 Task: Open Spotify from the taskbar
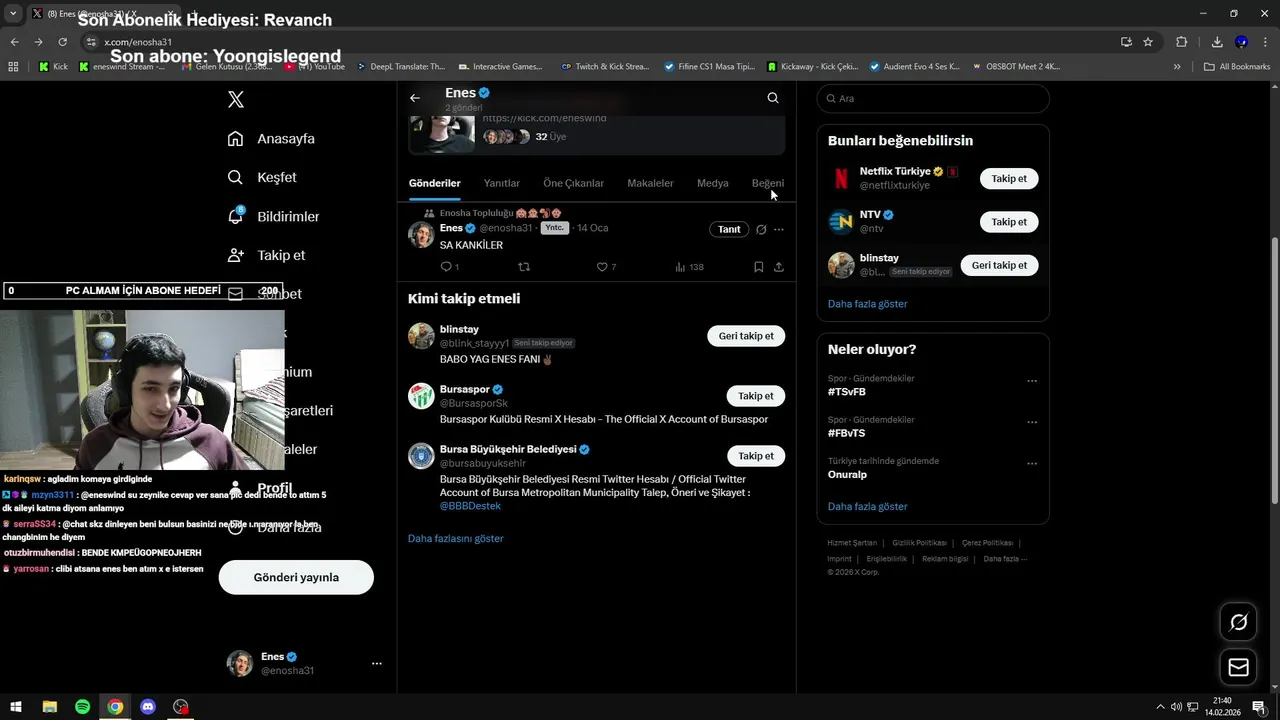82,707
